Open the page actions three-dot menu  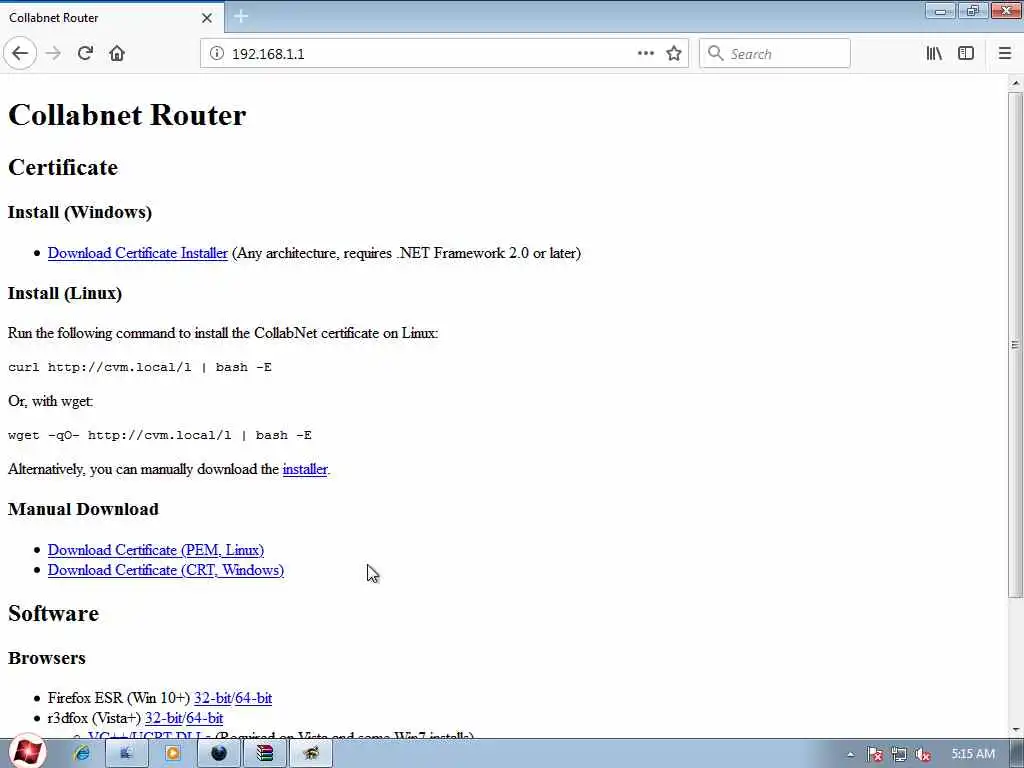(645, 54)
